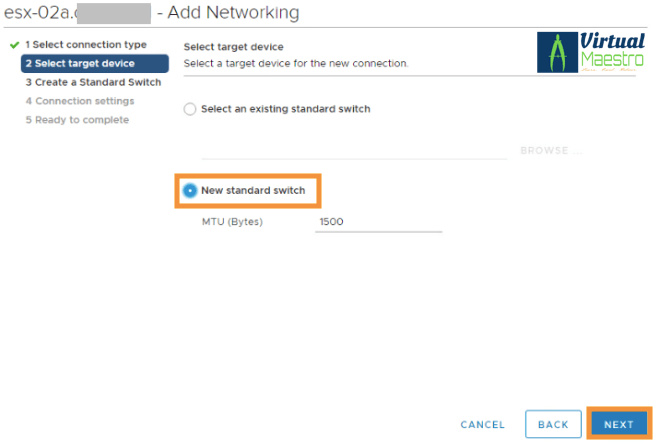Click the bold 'Select target device' page heading

pos(234,47)
